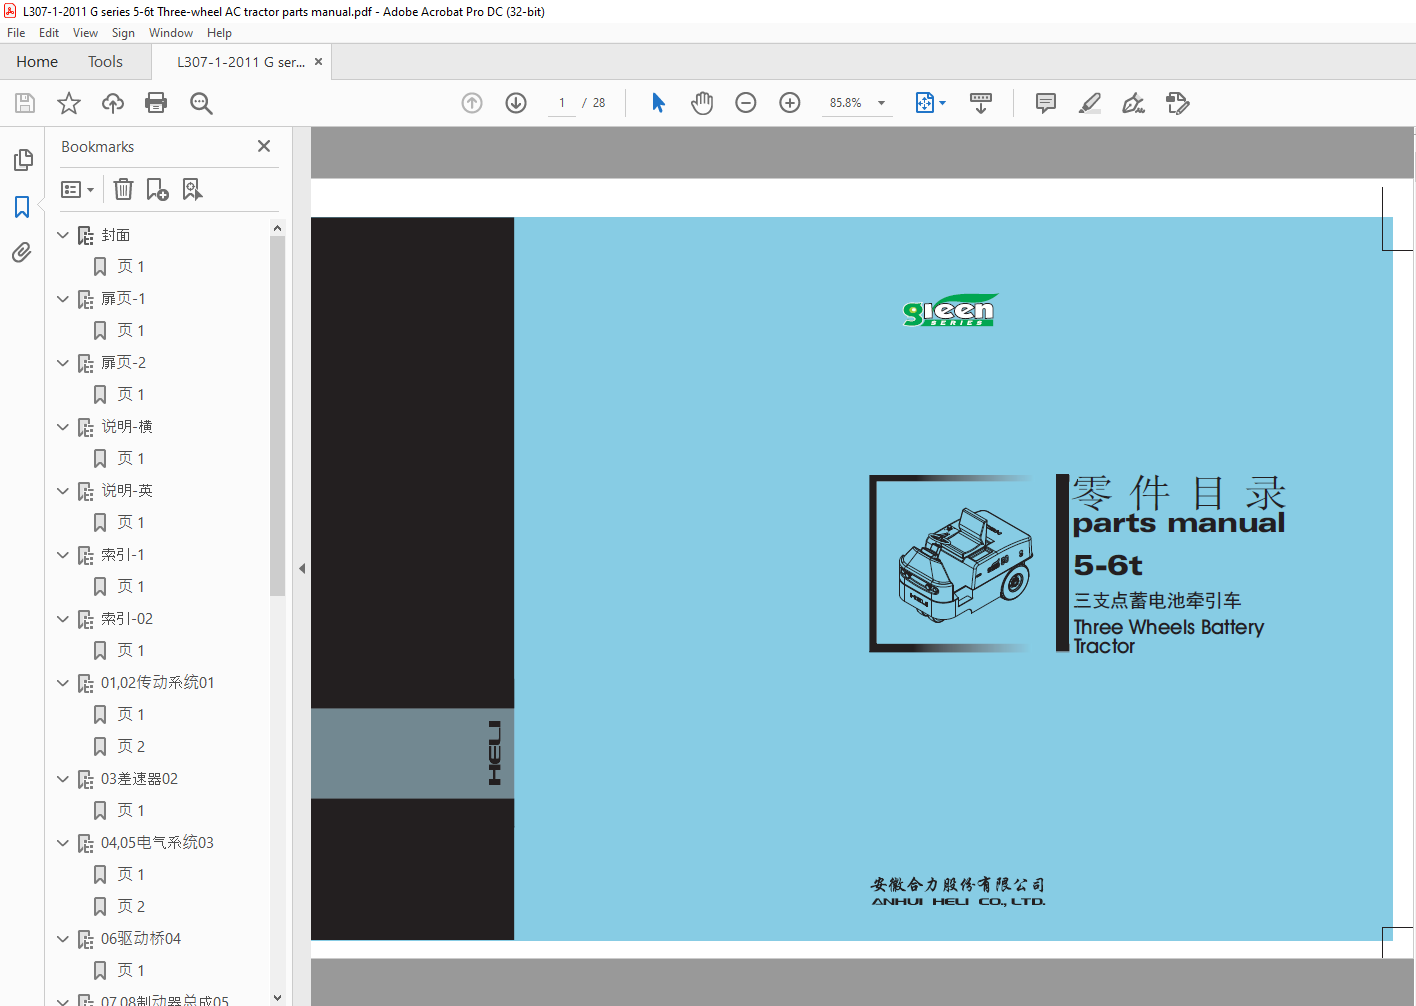The height and width of the screenshot is (1006, 1416).
Task: Collapse the 封面 bookmark
Action: coord(63,235)
